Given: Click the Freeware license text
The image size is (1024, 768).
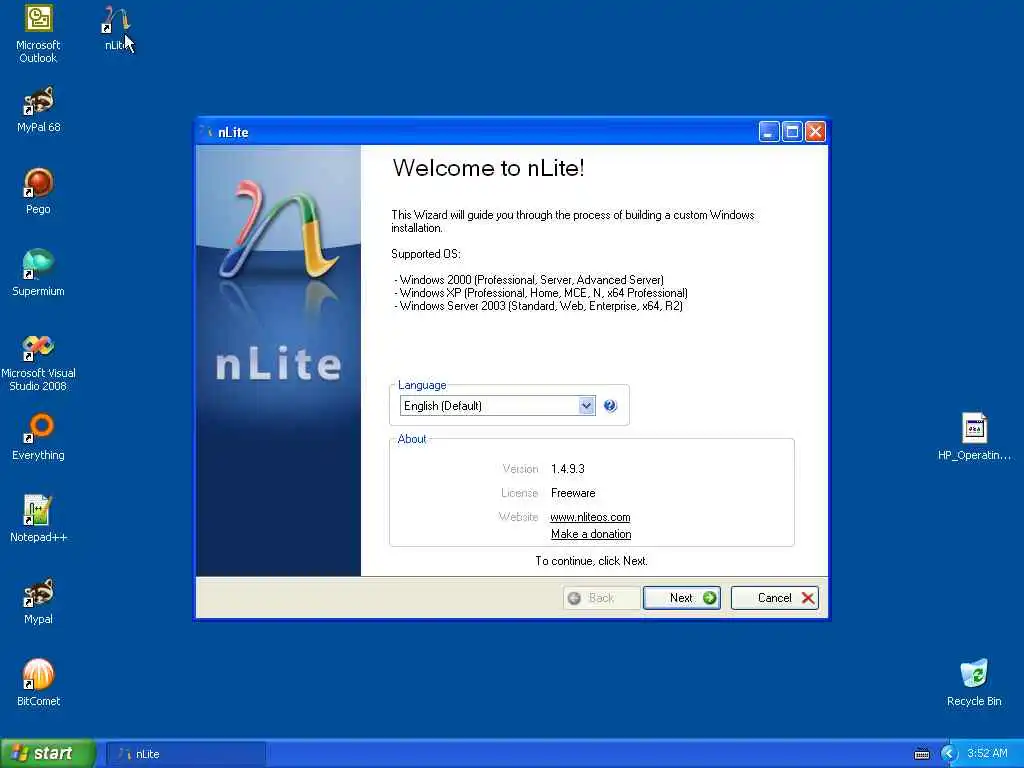Looking at the screenshot, I should pos(573,493).
